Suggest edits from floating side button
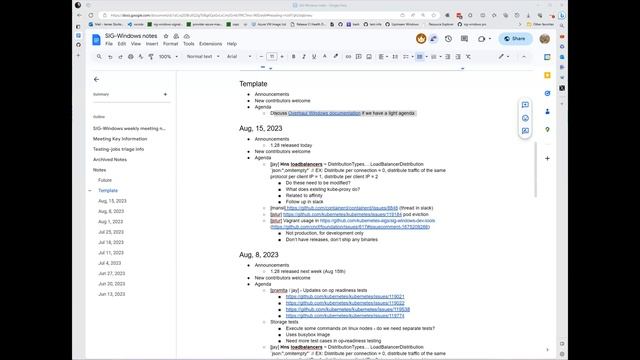 click(525, 131)
